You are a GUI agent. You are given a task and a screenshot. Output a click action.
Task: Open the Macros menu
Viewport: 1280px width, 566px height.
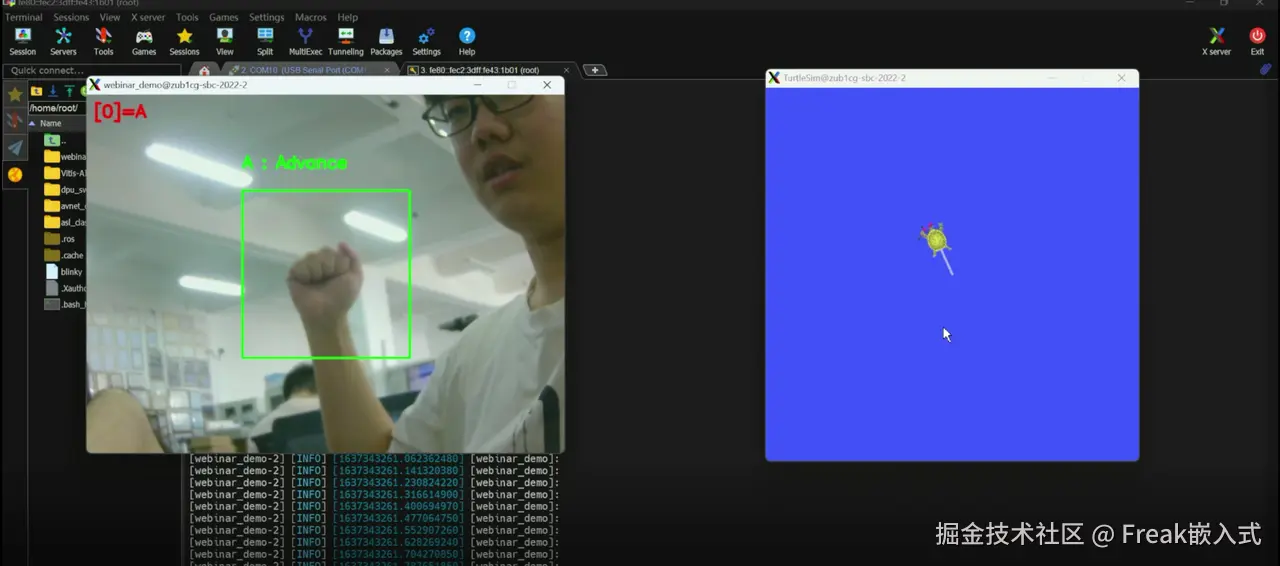tap(311, 17)
